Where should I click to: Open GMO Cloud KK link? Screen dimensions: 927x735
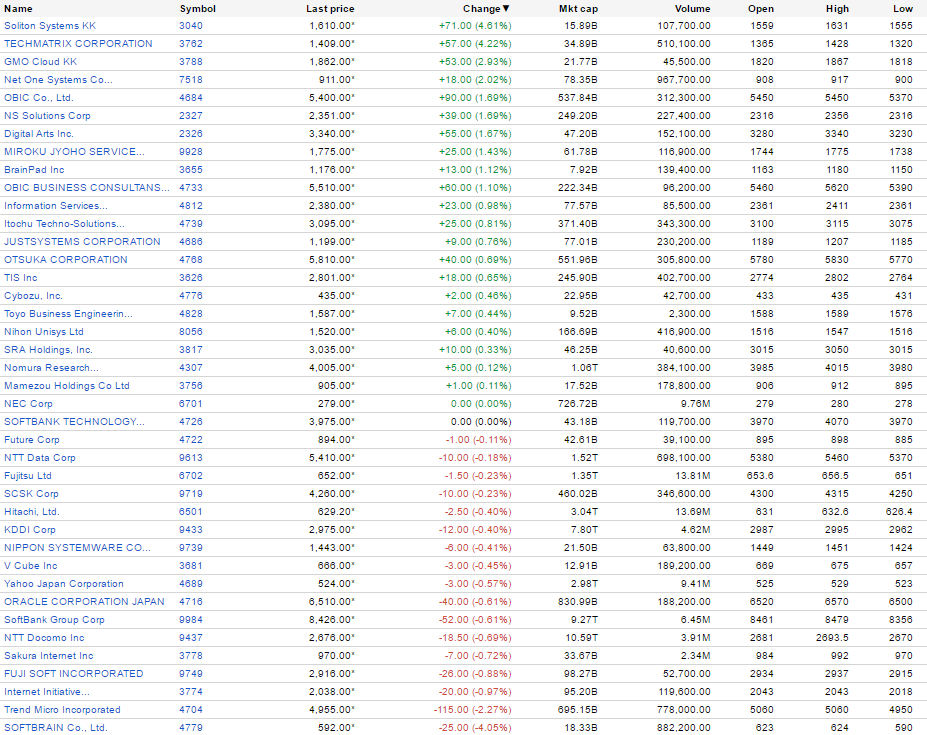40,62
